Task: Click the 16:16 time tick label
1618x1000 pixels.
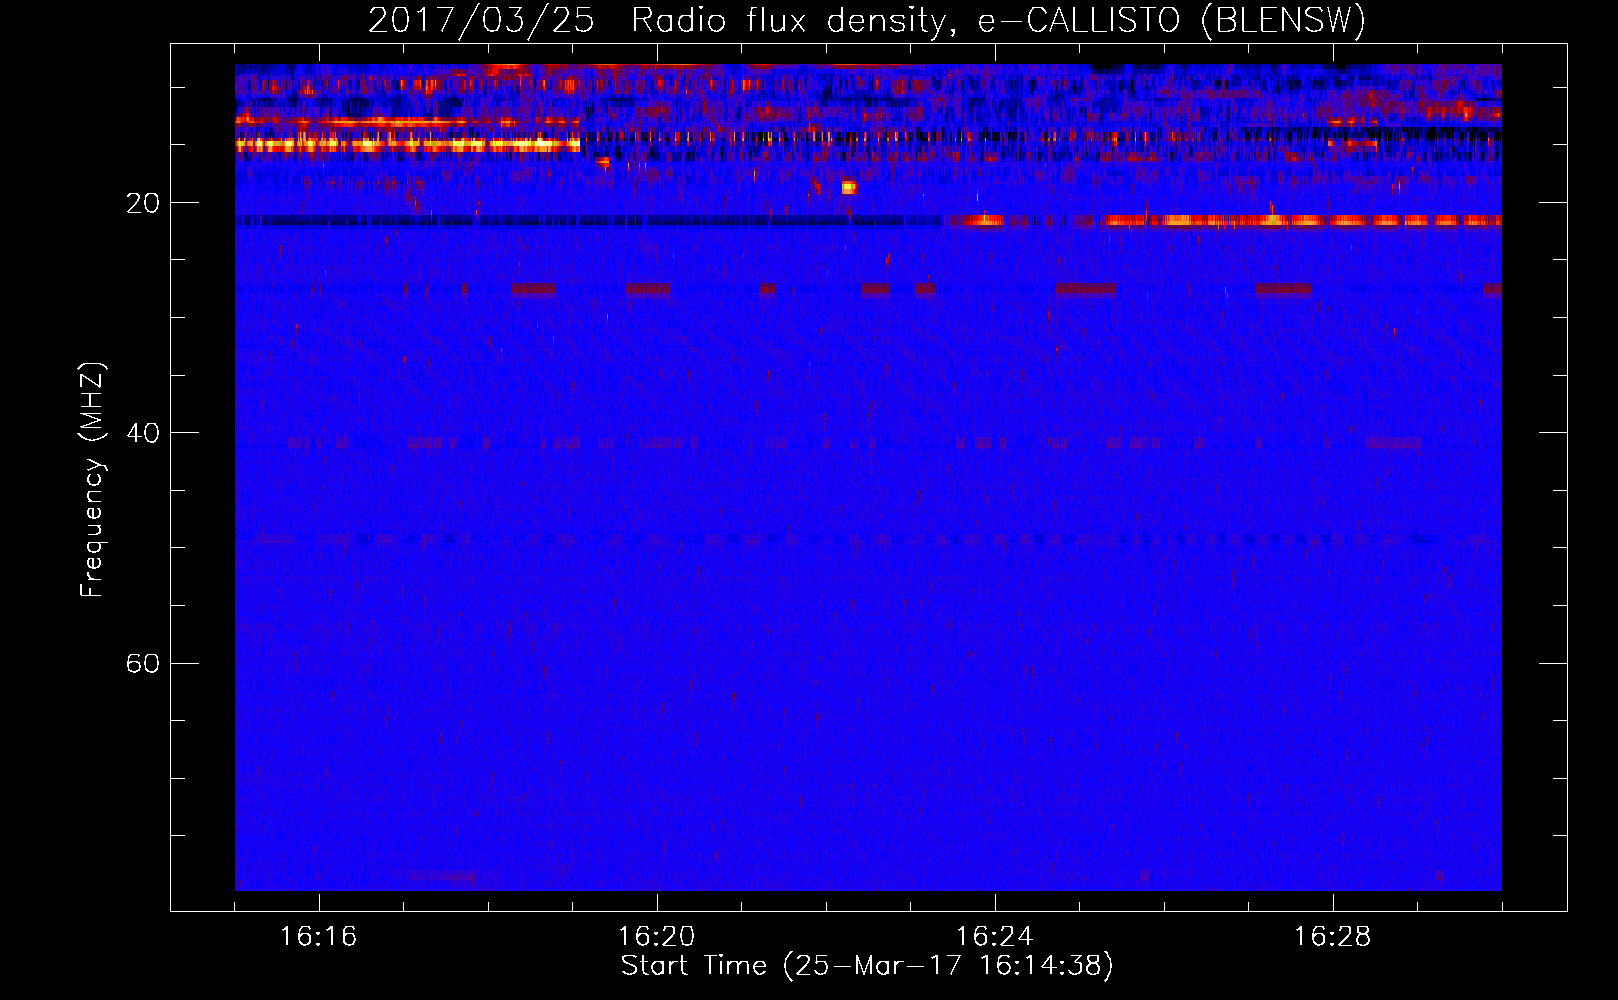Action: [x=318, y=937]
